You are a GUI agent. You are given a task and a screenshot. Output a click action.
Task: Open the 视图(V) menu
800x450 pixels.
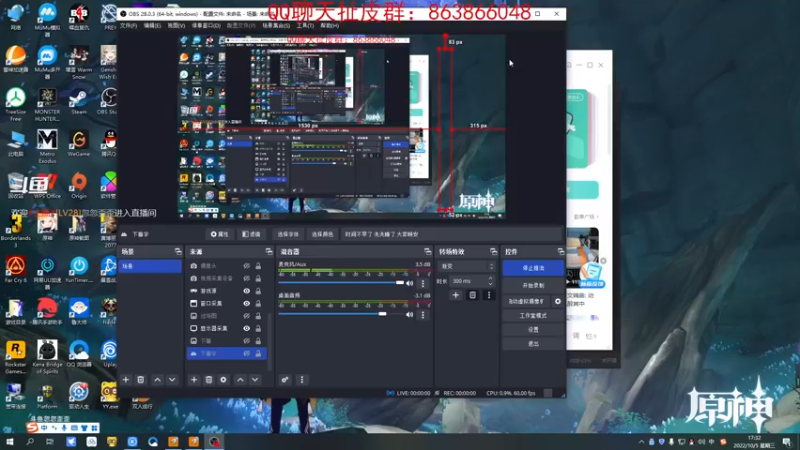(x=177, y=26)
